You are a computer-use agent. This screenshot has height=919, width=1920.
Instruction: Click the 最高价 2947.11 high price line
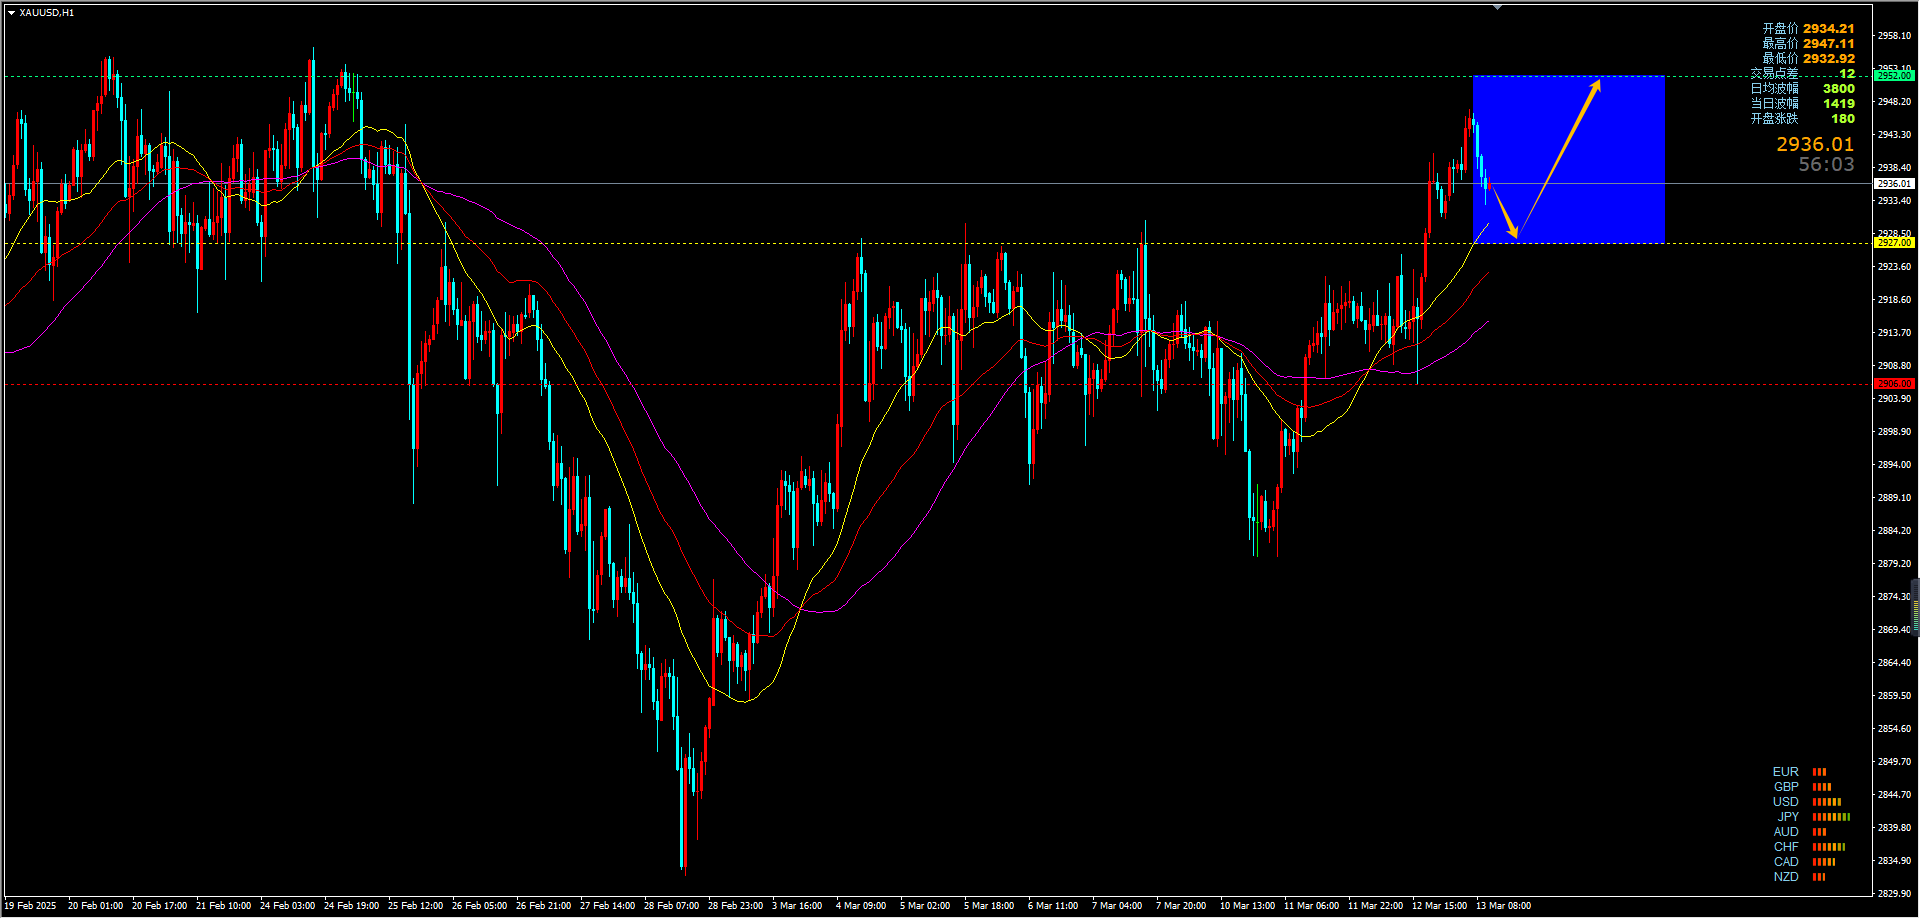1808,44
